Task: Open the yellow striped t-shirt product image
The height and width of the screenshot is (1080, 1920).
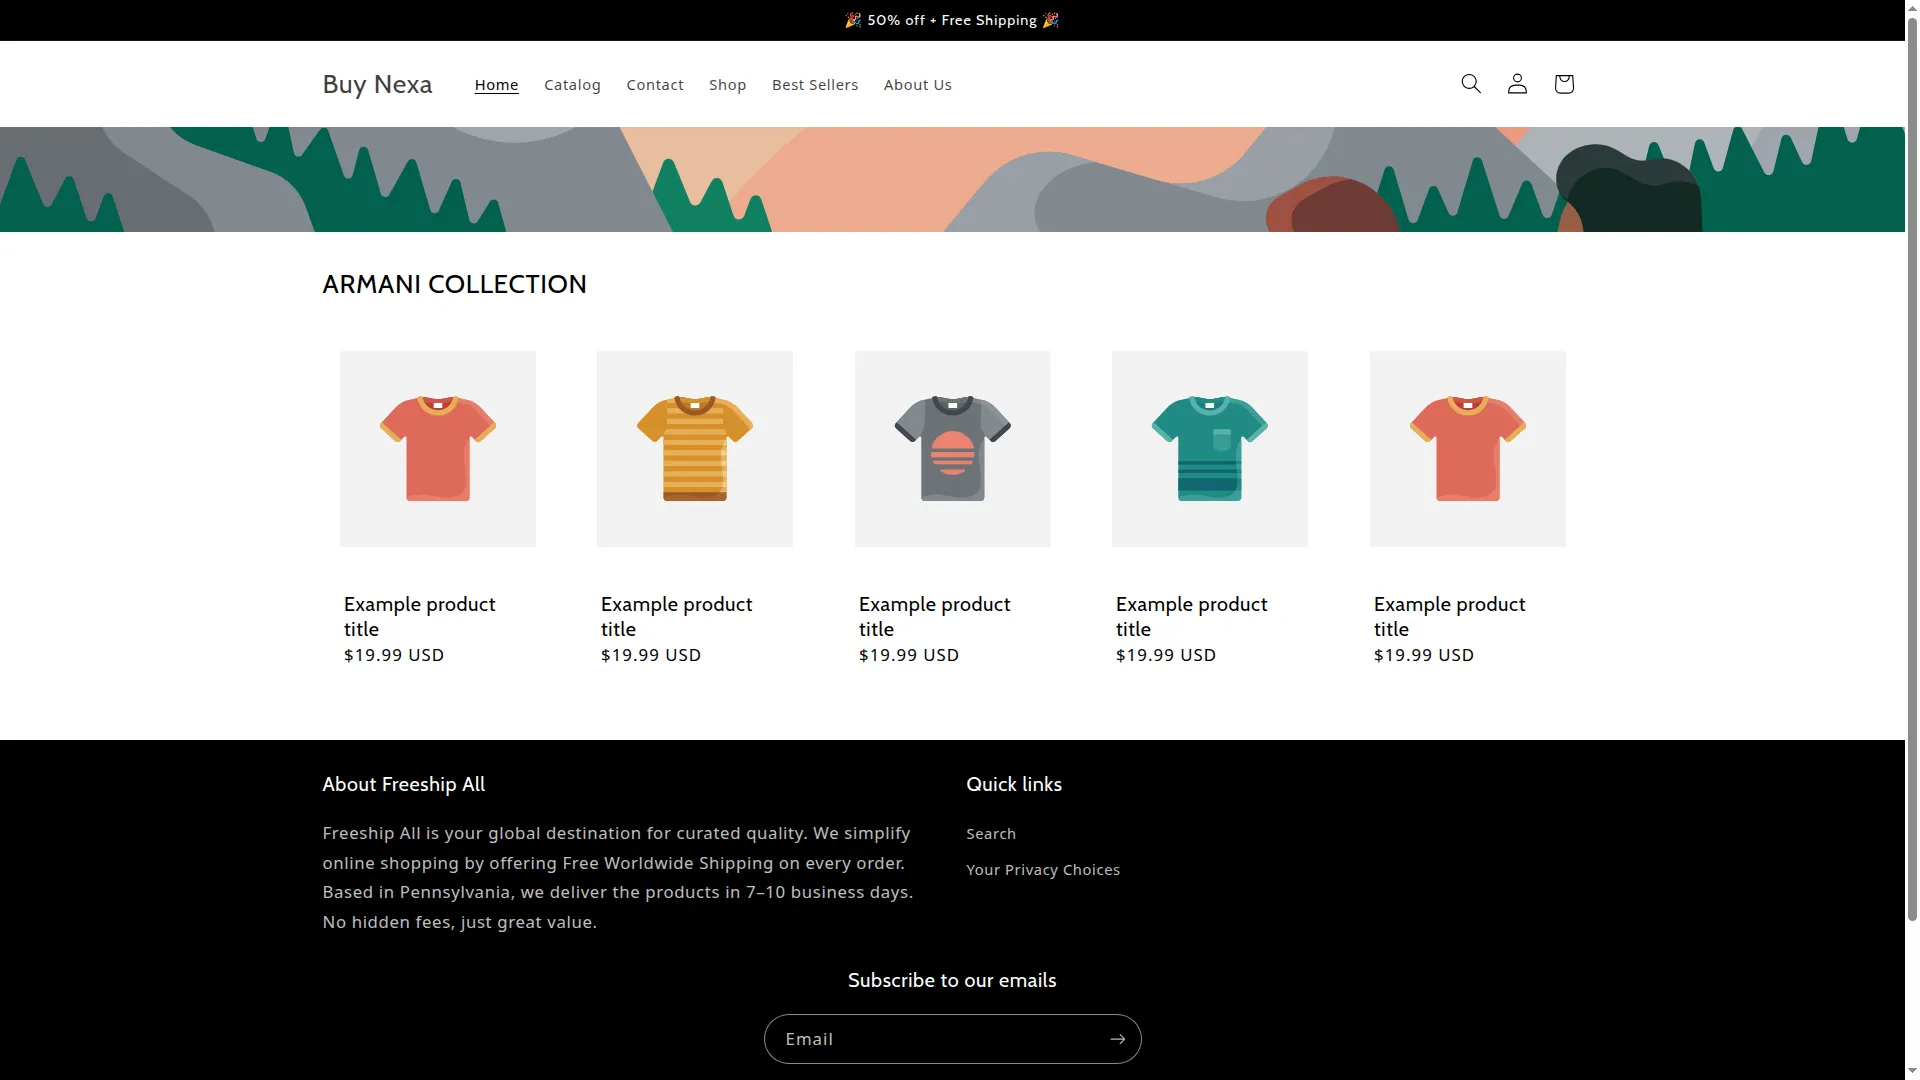Action: [695, 449]
